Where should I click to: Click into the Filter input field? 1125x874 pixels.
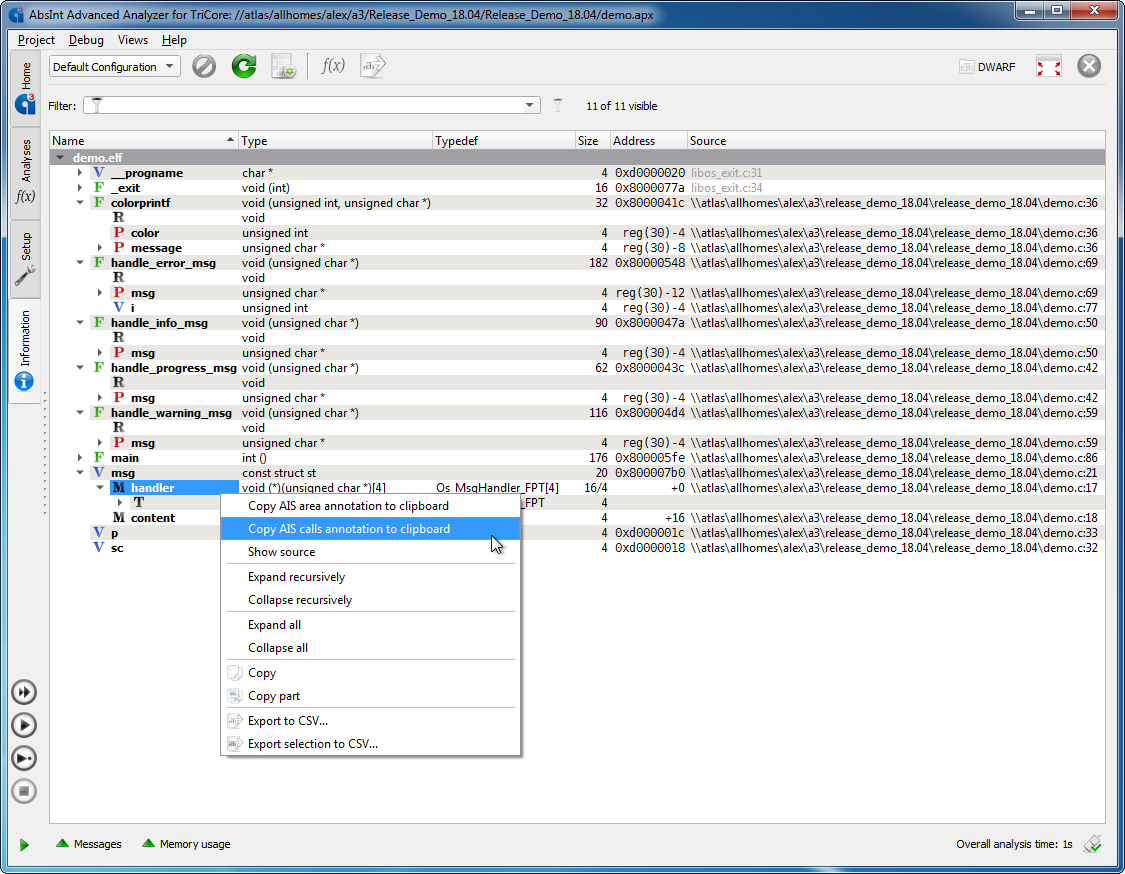pyautogui.click(x=311, y=105)
